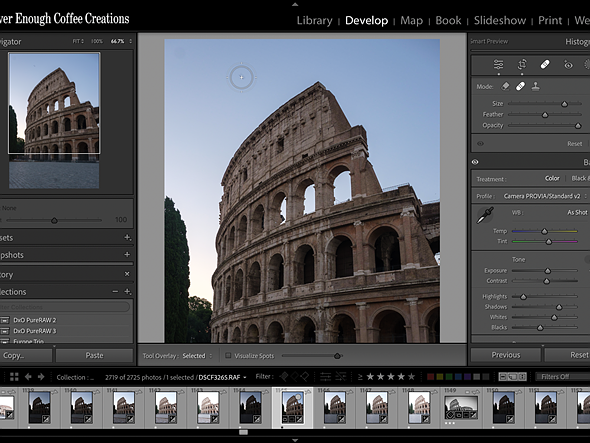The image size is (590, 443).
Task: Open Tool Overlay Selected dropdown
Action: pos(197,356)
